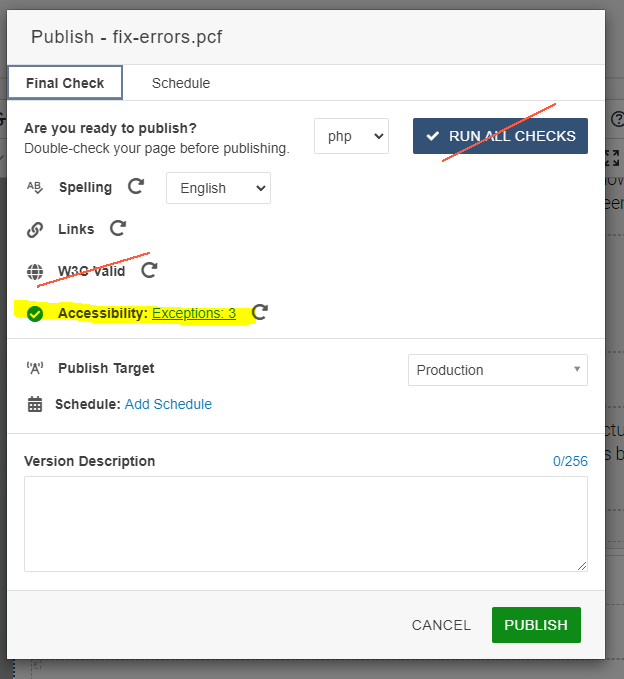Click the green Publish button

tap(535, 625)
